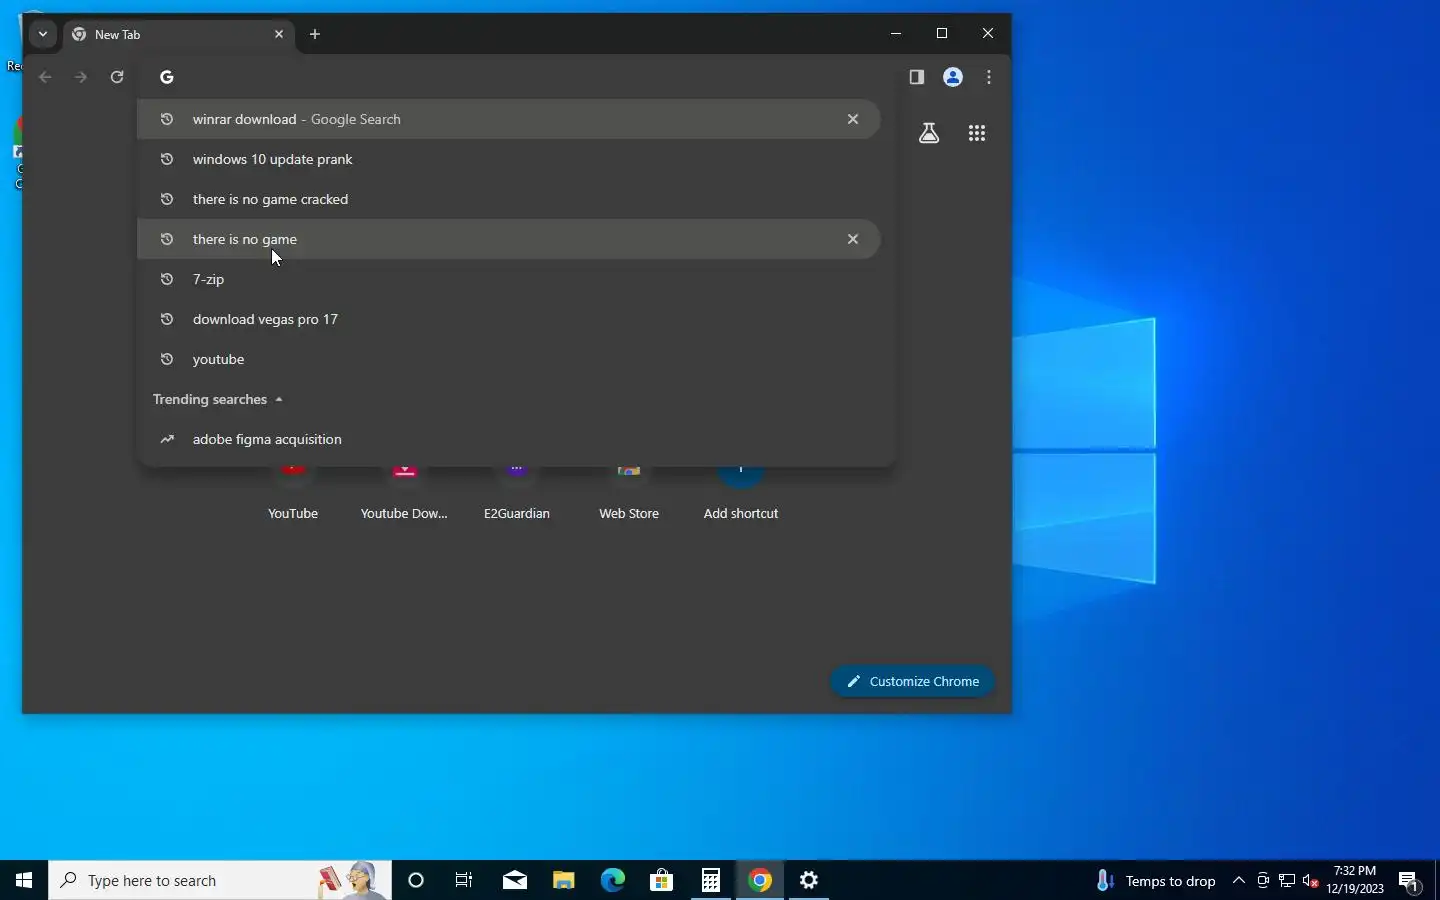The image size is (1440, 900).
Task: Remove 'winrar download' suggestion with X
Action: coord(853,119)
